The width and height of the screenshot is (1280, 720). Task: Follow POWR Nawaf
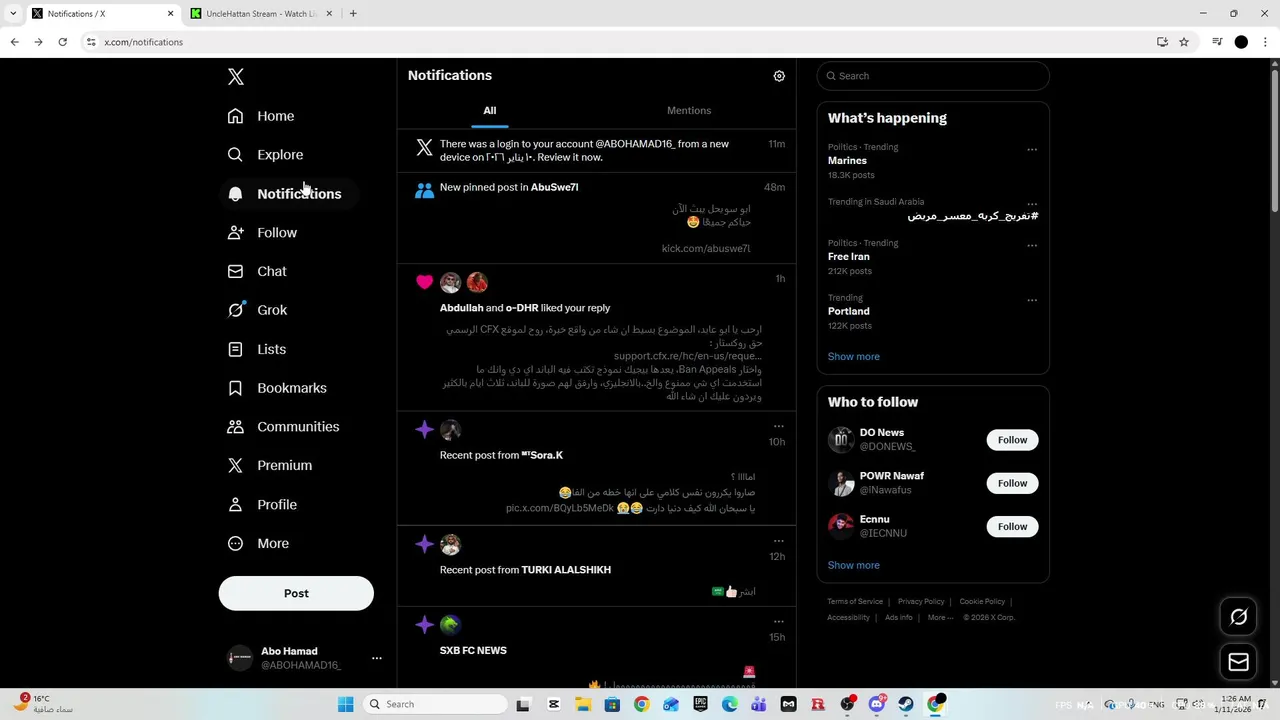point(1012,484)
